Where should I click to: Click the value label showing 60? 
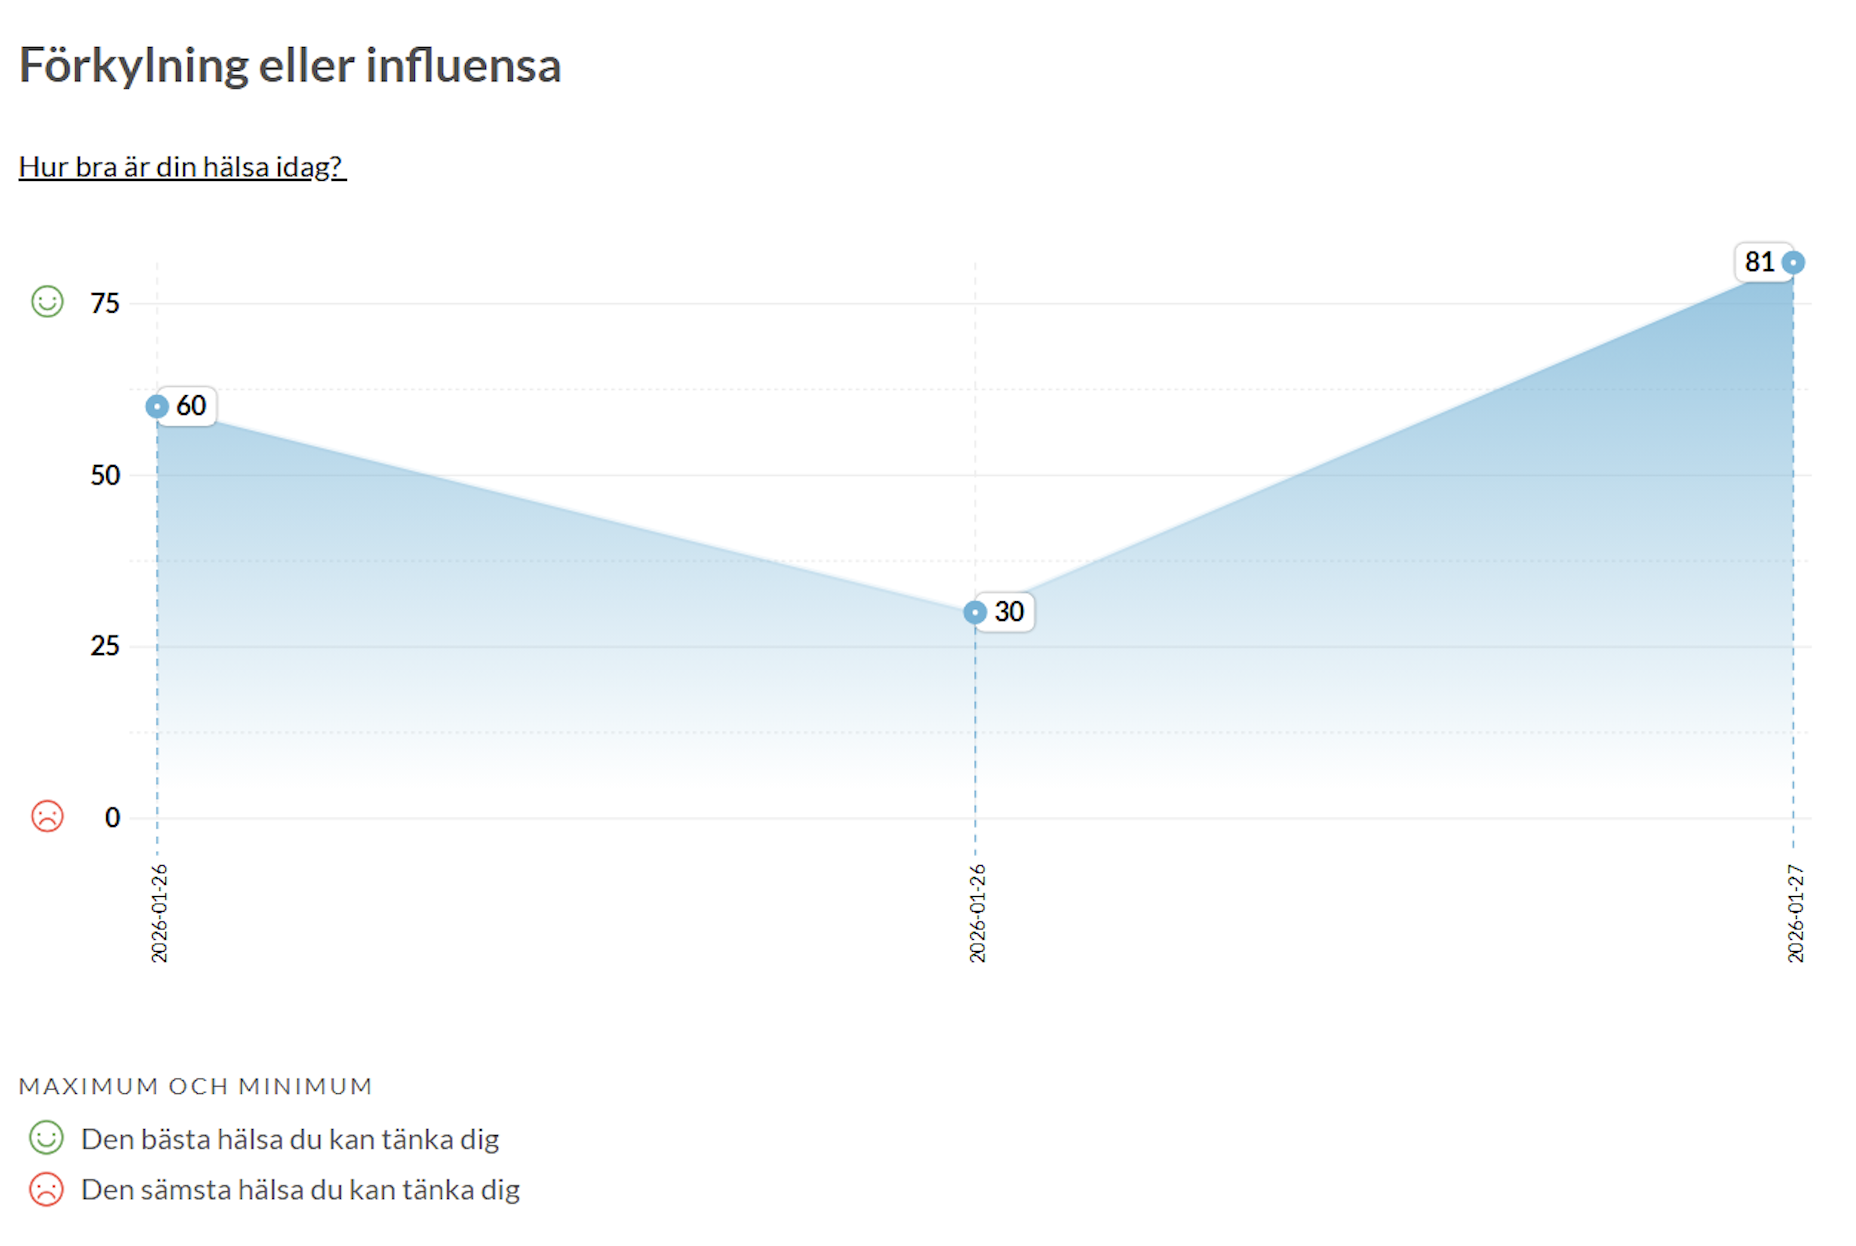191,406
